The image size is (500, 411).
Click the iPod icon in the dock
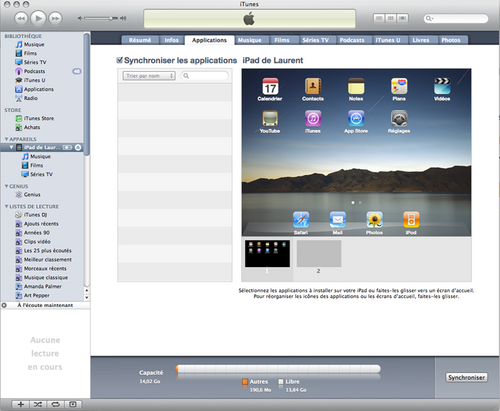coord(411,220)
